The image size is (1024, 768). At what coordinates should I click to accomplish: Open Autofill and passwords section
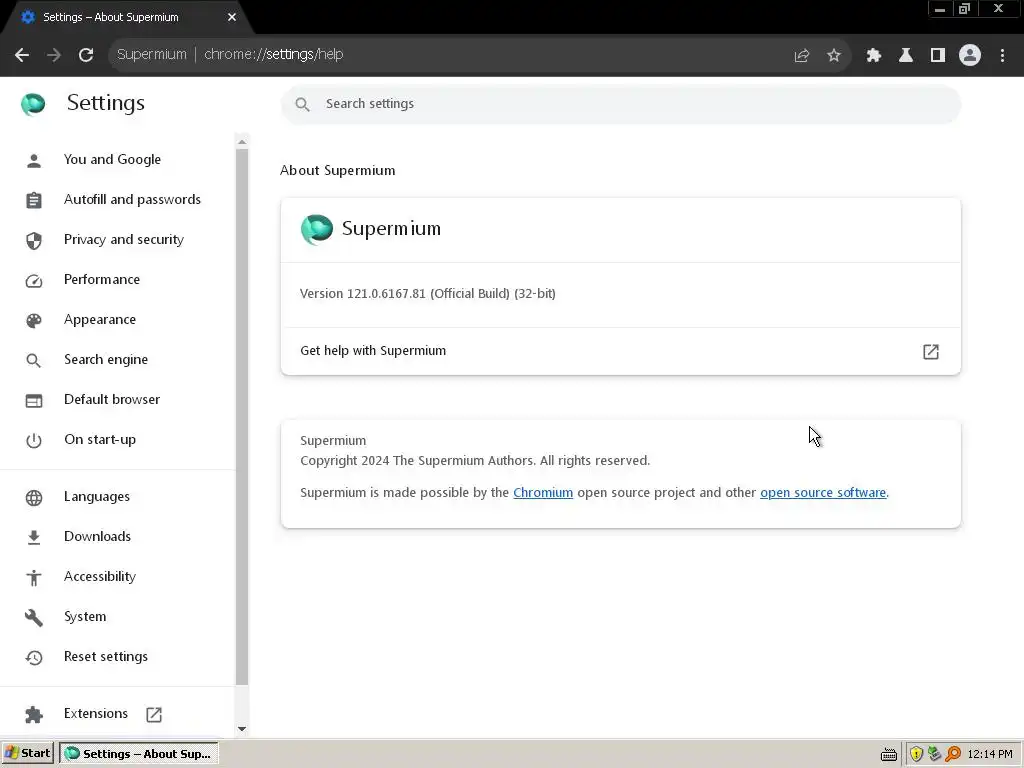pyautogui.click(x=132, y=199)
